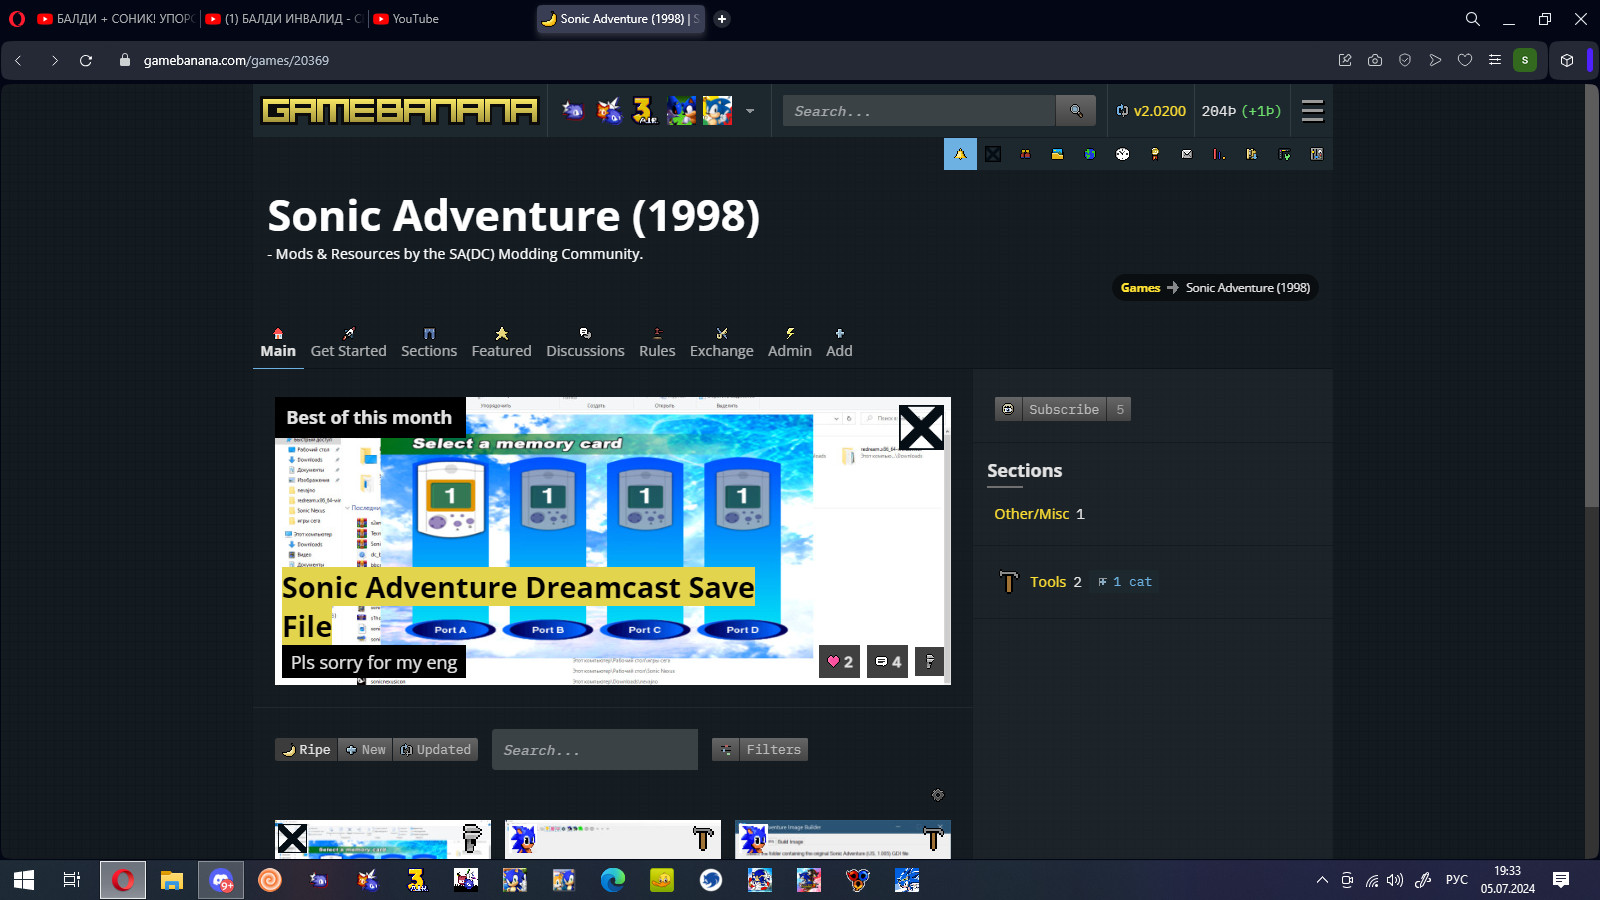Click the medal awards icon
The height and width of the screenshot is (900, 1600).
[1154, 154]
